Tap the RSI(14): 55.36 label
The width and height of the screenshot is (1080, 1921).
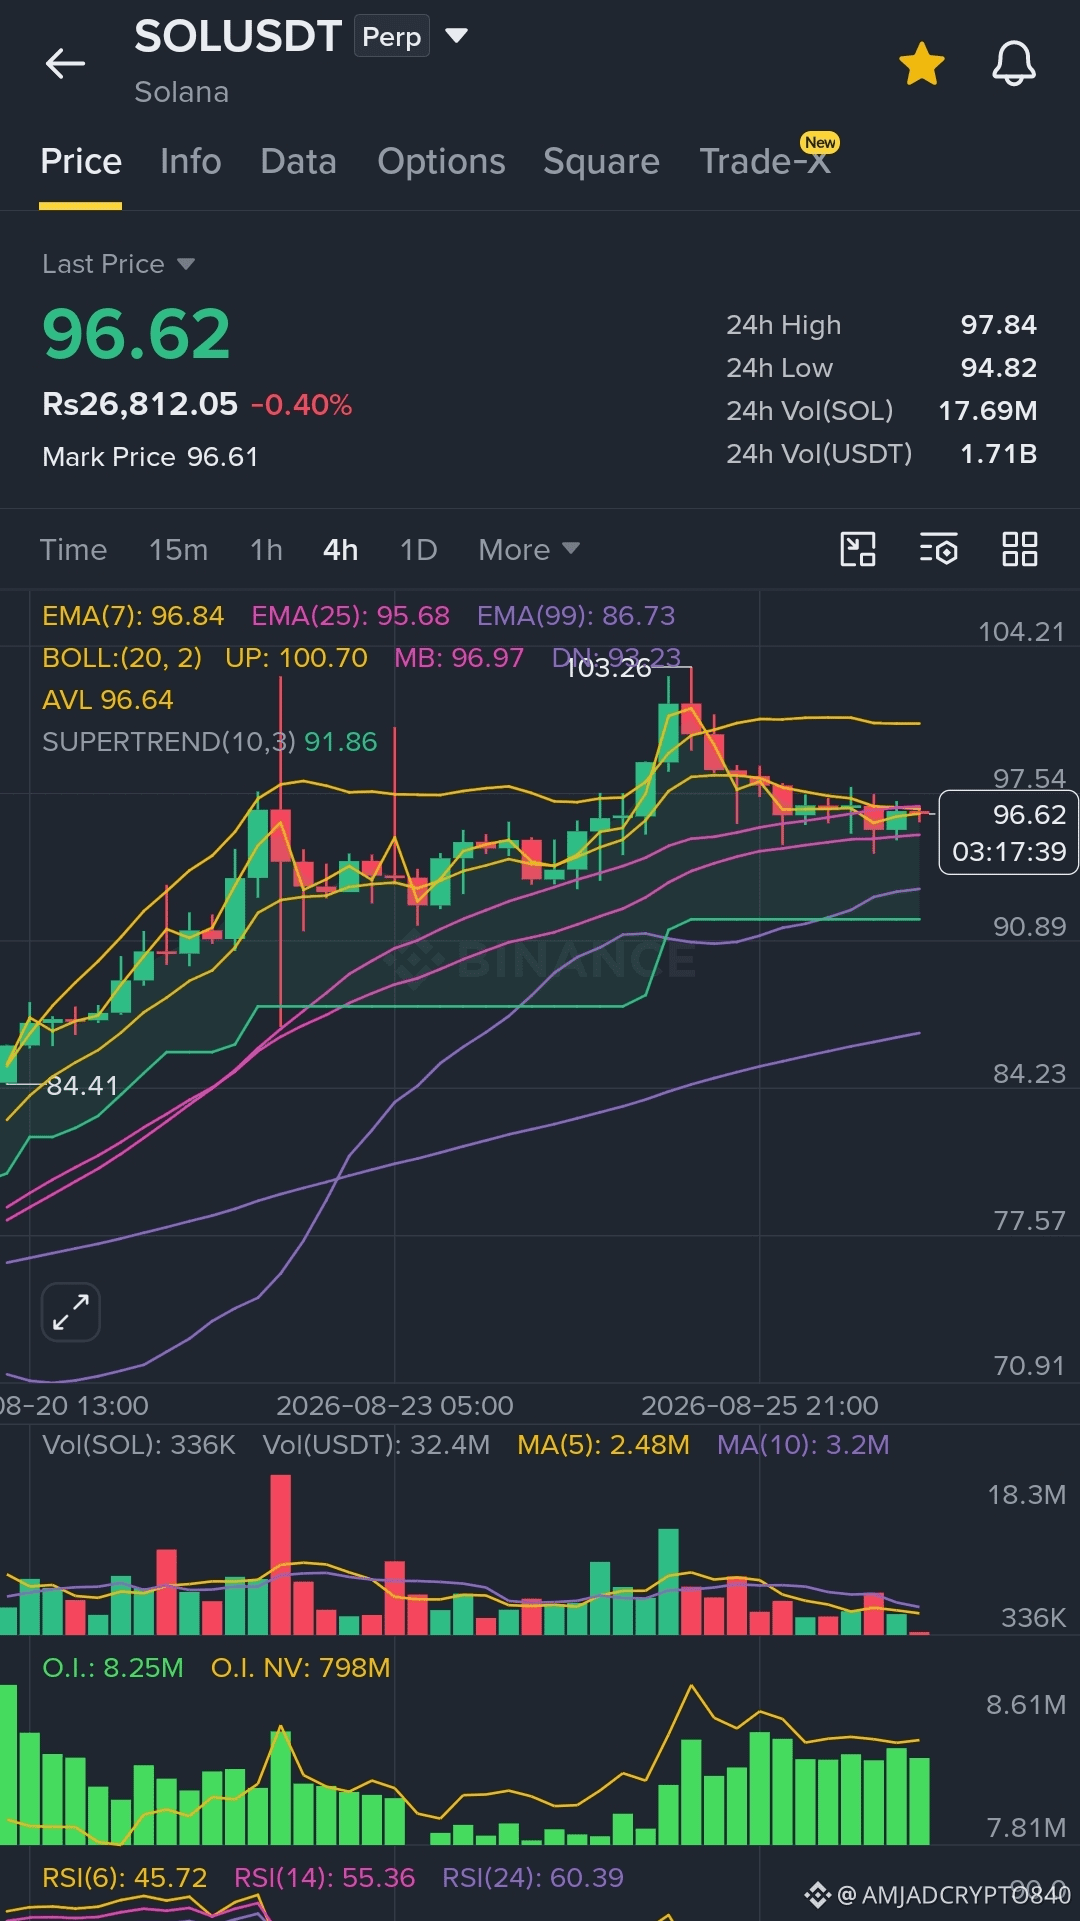[324, 1877]
